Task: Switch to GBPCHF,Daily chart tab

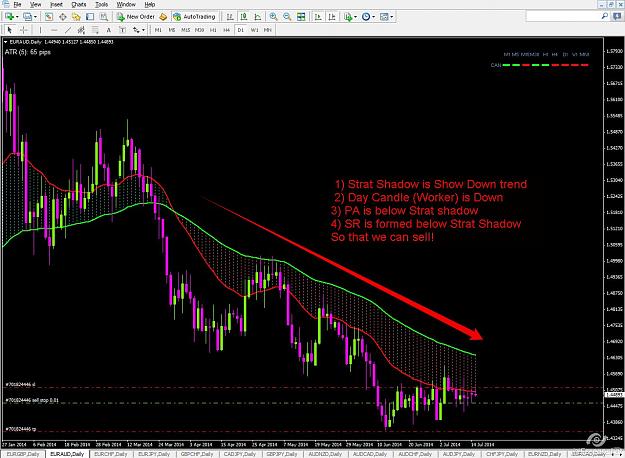Action: point(197,454)
